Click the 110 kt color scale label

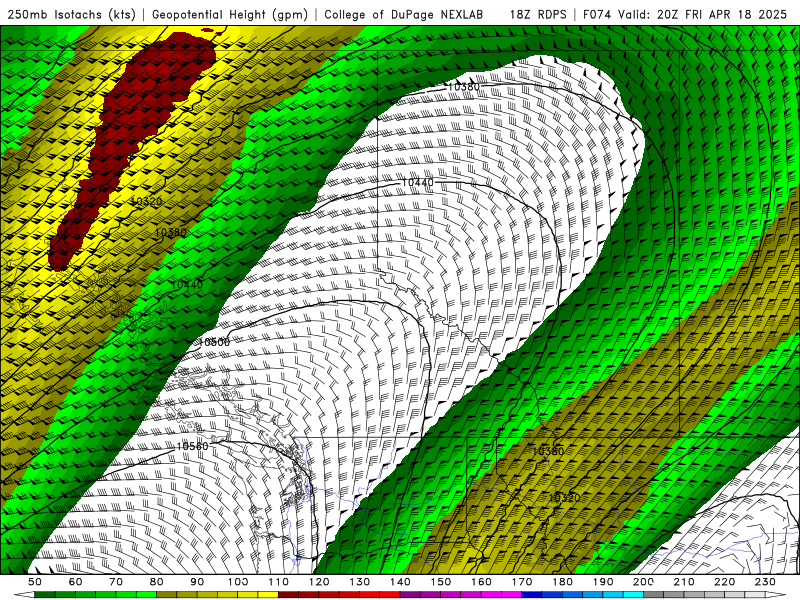pyautogui.click(x=279, y=582)
